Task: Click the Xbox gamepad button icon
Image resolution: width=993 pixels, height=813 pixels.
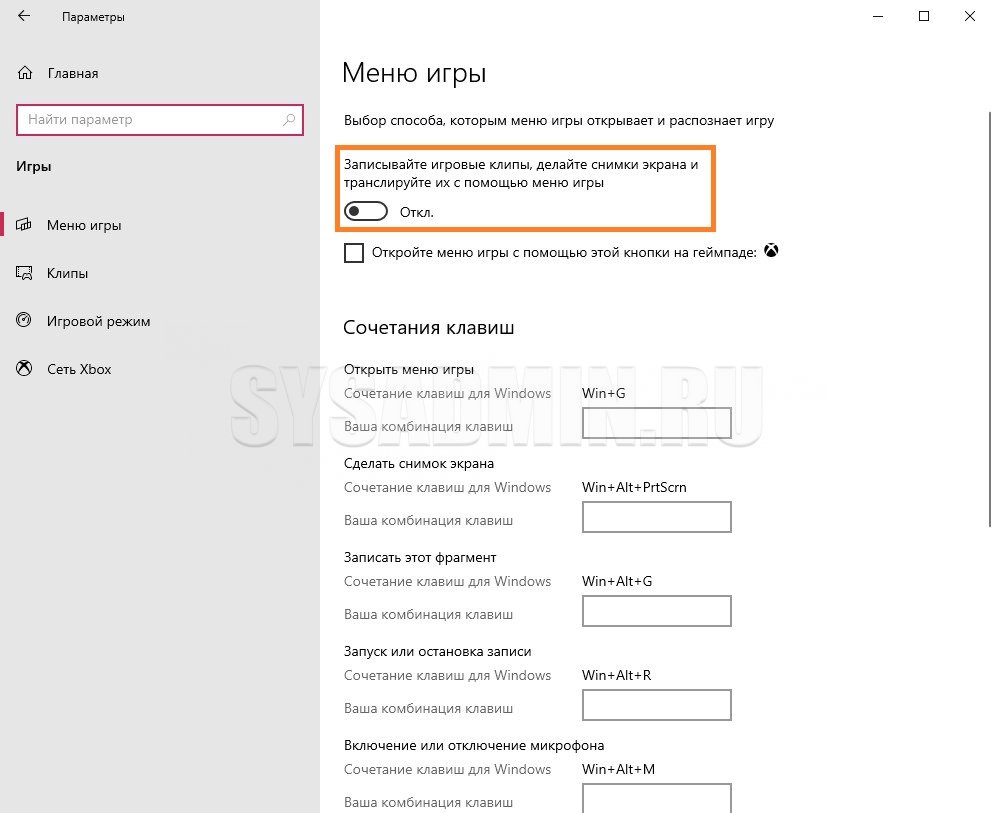Action: 771,251
